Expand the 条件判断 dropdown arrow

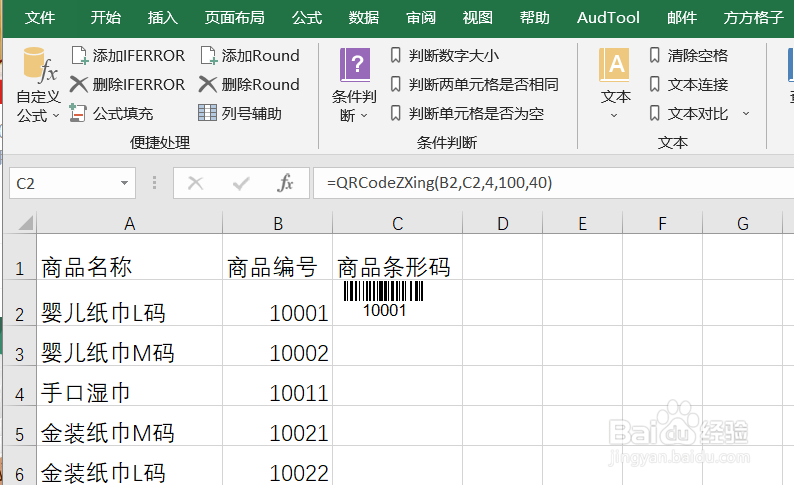364,116
